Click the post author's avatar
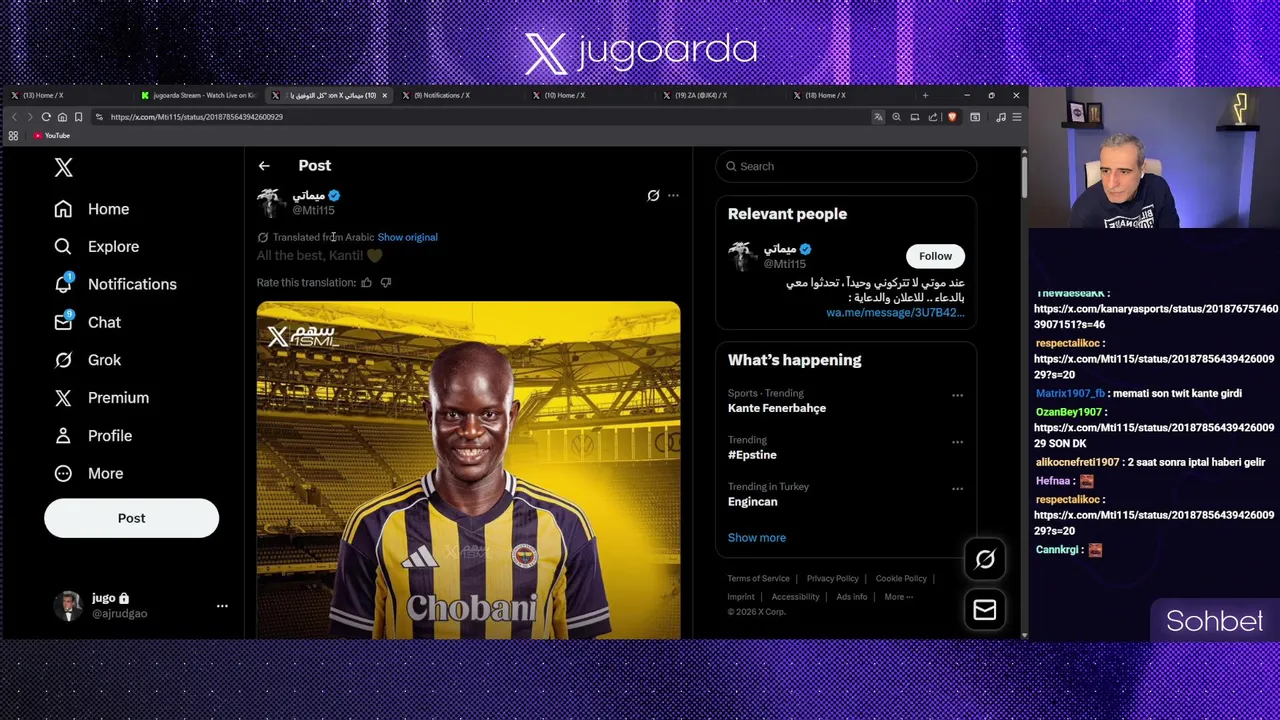Viewport: 1280px width, 720px height. tap(271, 202)
